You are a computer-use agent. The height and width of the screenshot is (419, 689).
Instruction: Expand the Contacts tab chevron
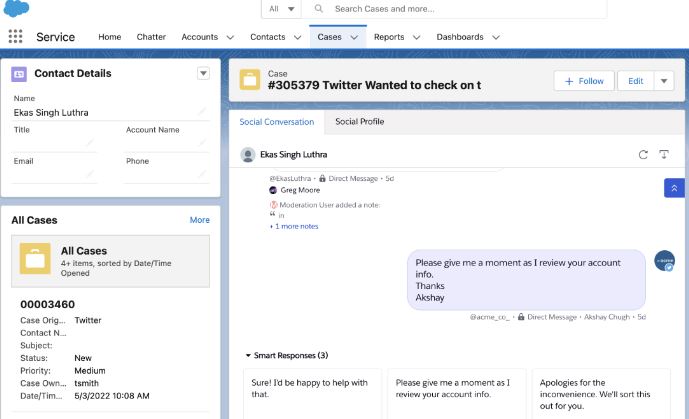pyautogui.click(x=297, y=37)
